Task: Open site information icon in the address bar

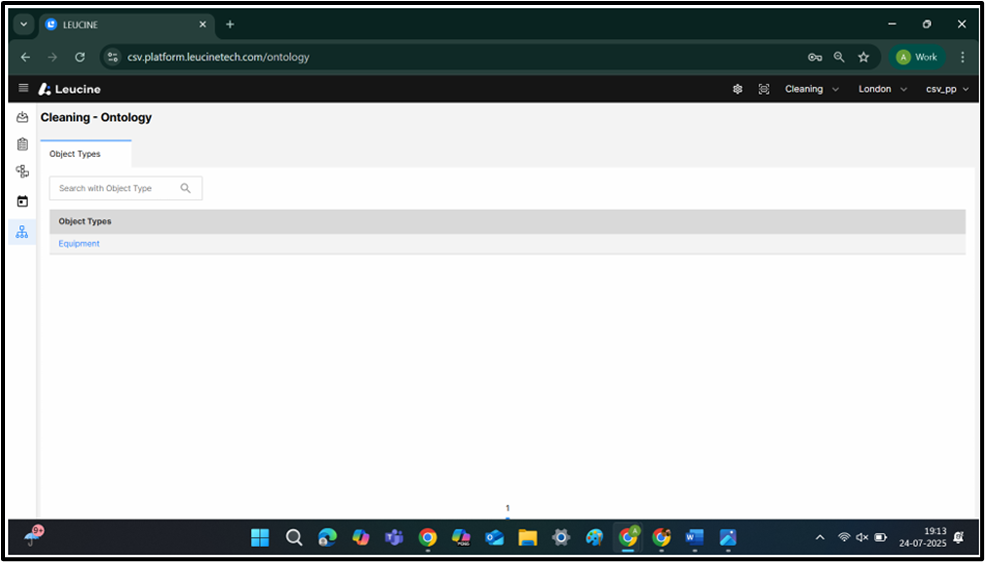Action: pos(113,57)
